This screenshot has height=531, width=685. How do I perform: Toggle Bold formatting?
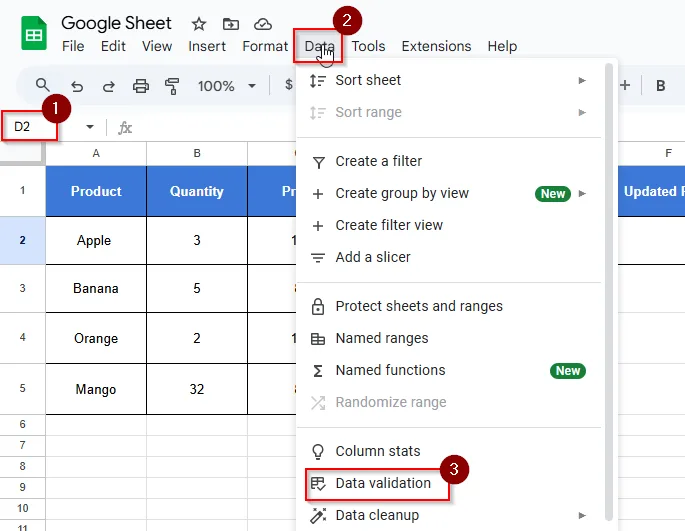point(661,86)
